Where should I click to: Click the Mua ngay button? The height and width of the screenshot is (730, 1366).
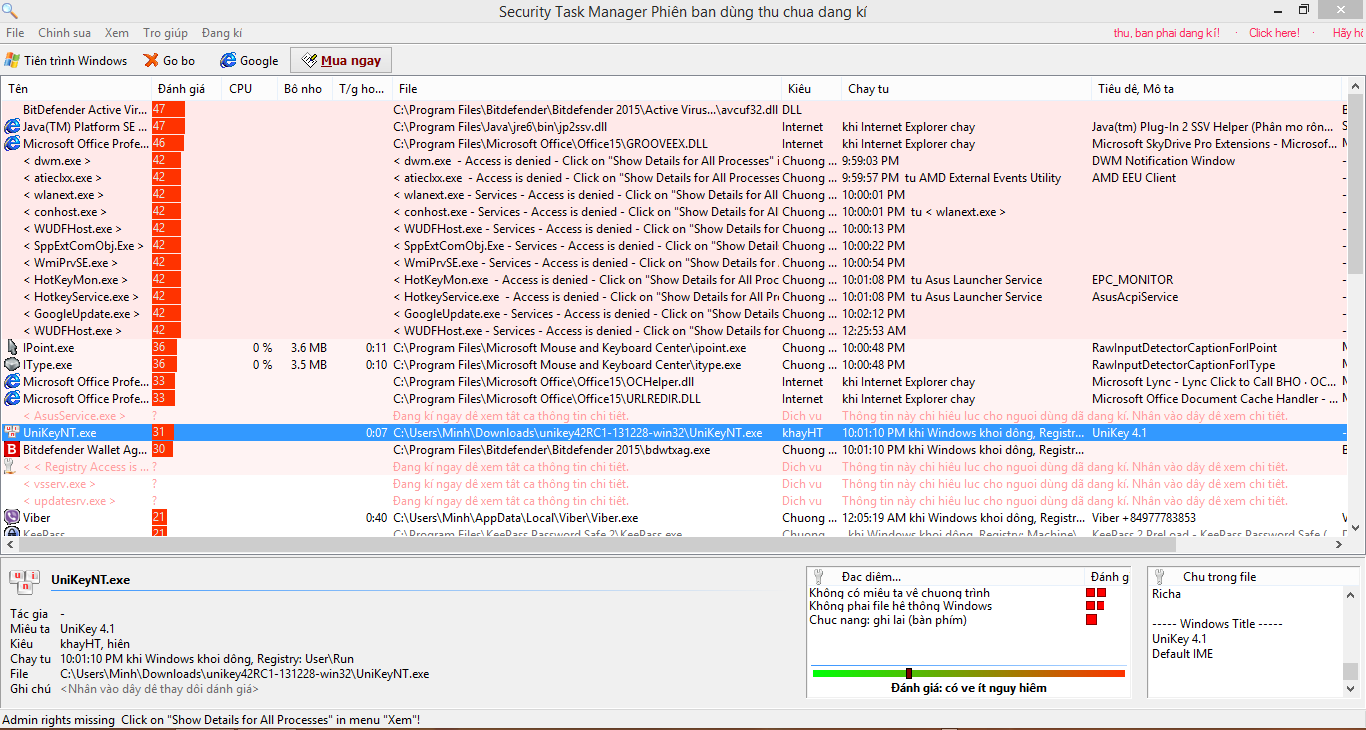coord(341,60)
